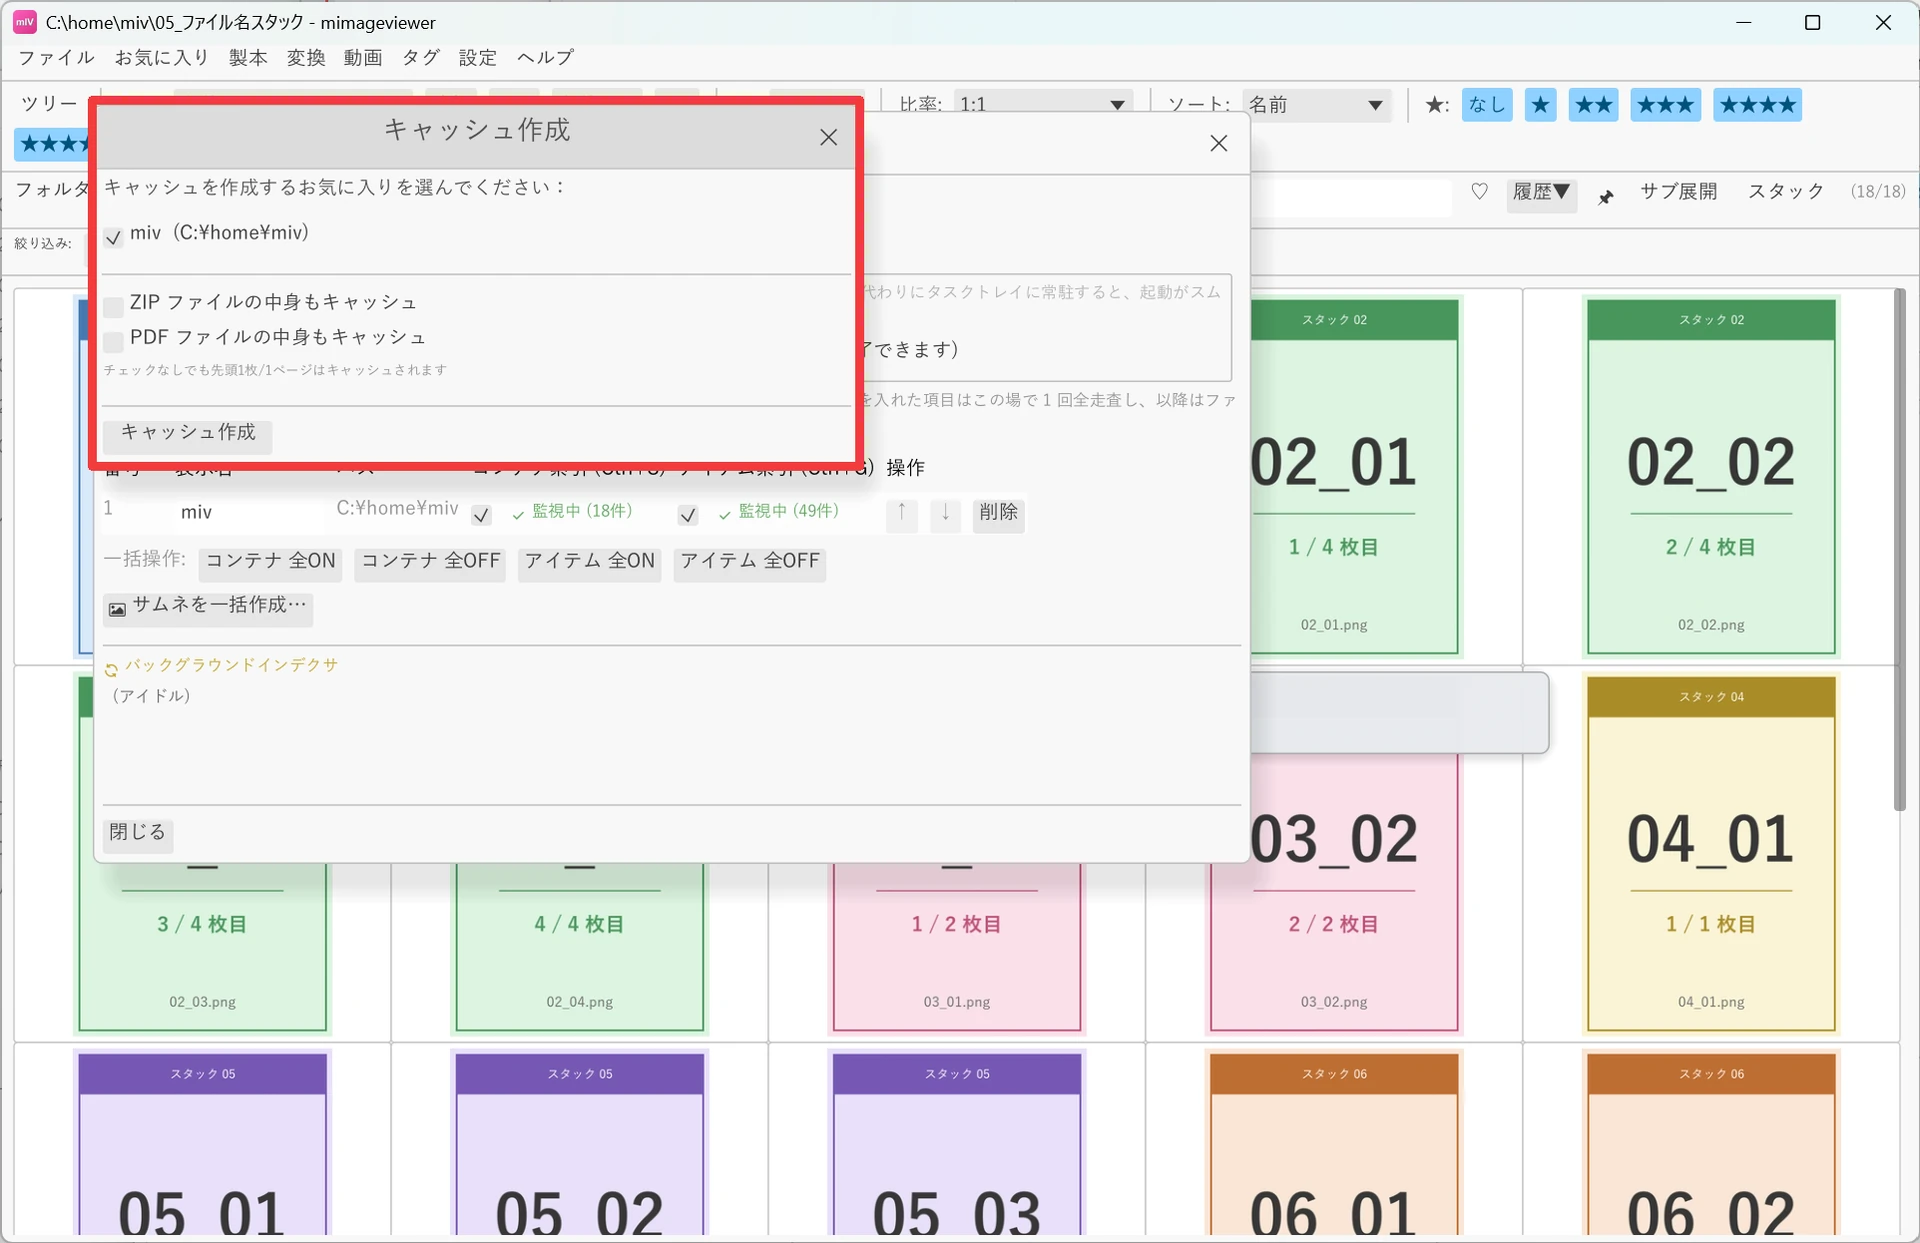The width and height of the screenshot is (1920, 1243).
Task: Open thumbnail 03_01.png
Action: (957, 947)
